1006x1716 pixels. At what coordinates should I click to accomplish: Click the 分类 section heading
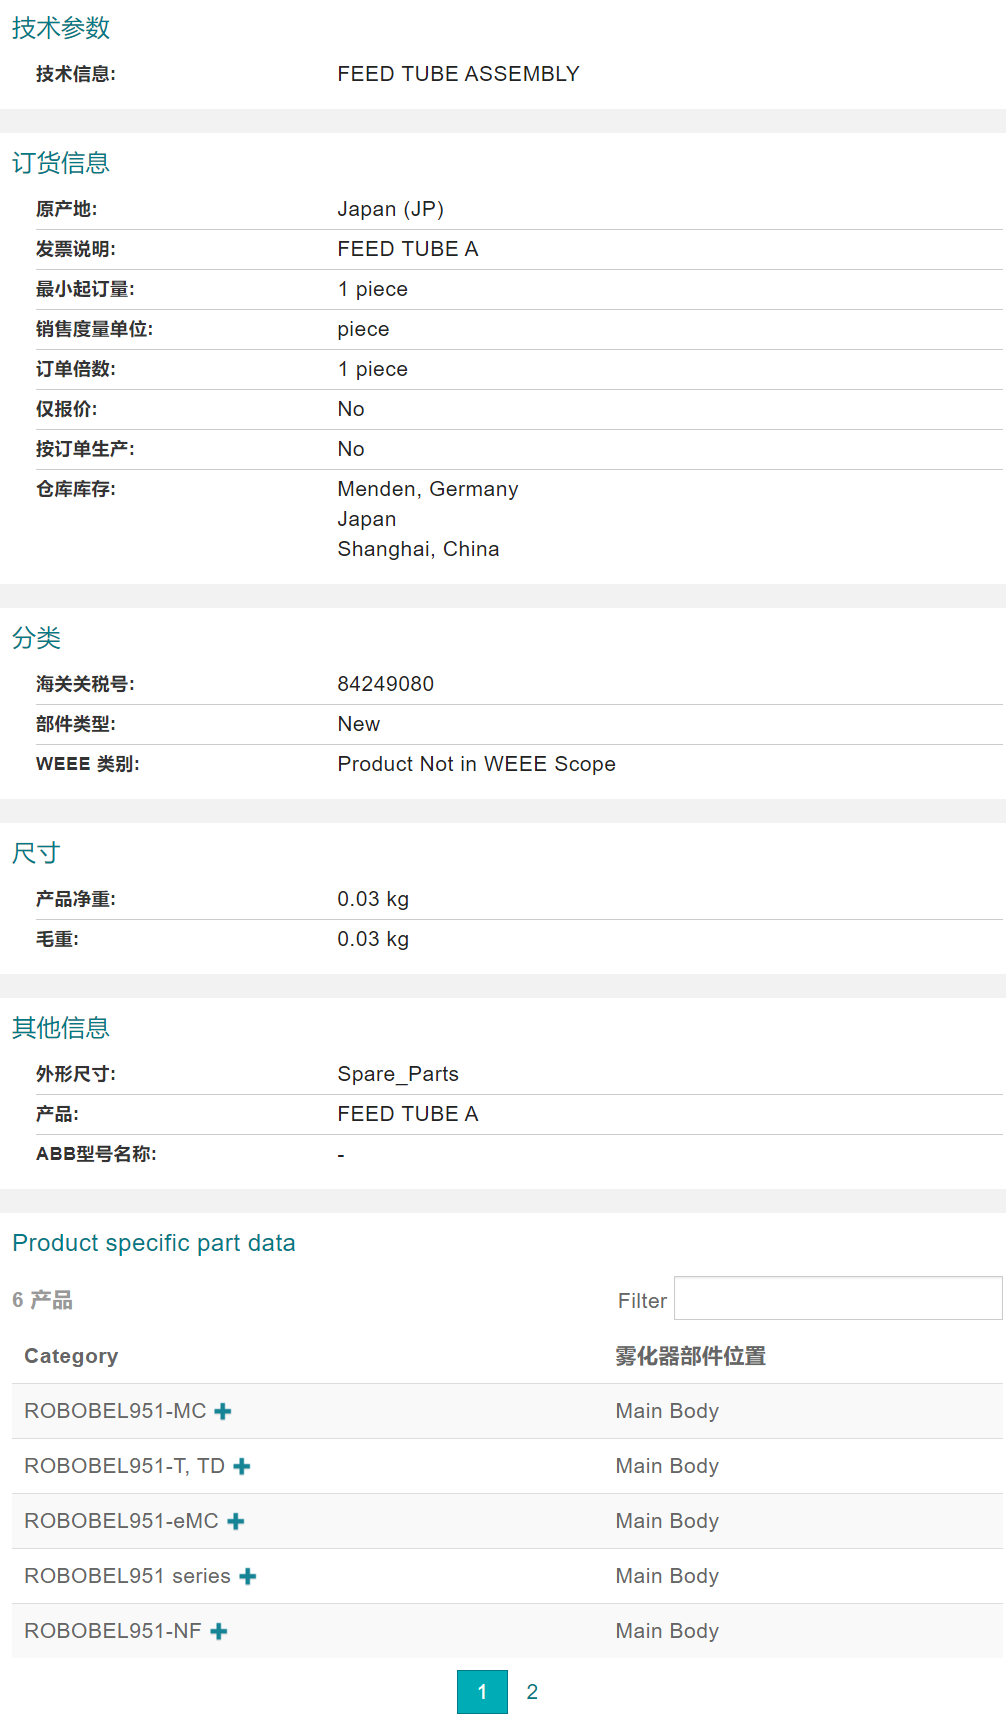(37, 638)
